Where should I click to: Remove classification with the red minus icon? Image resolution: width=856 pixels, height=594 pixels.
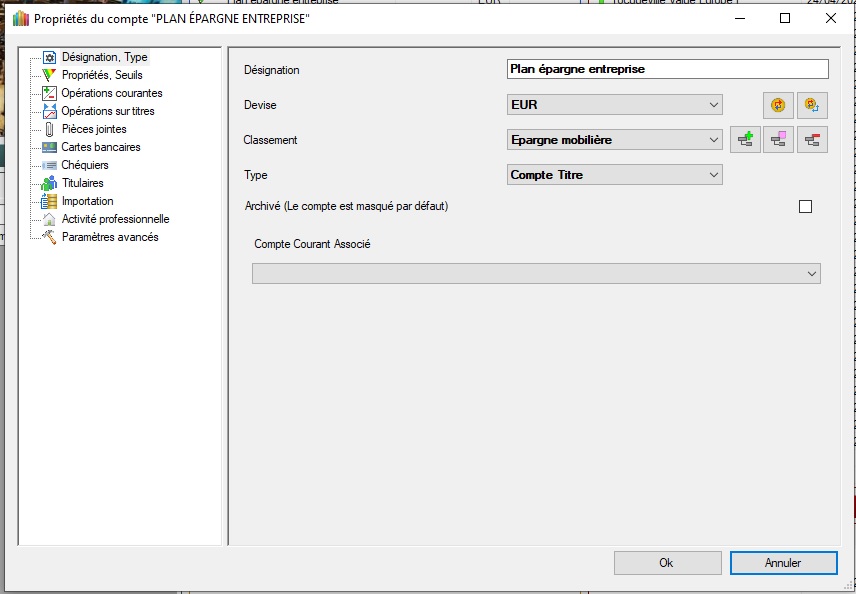[812, 140]
